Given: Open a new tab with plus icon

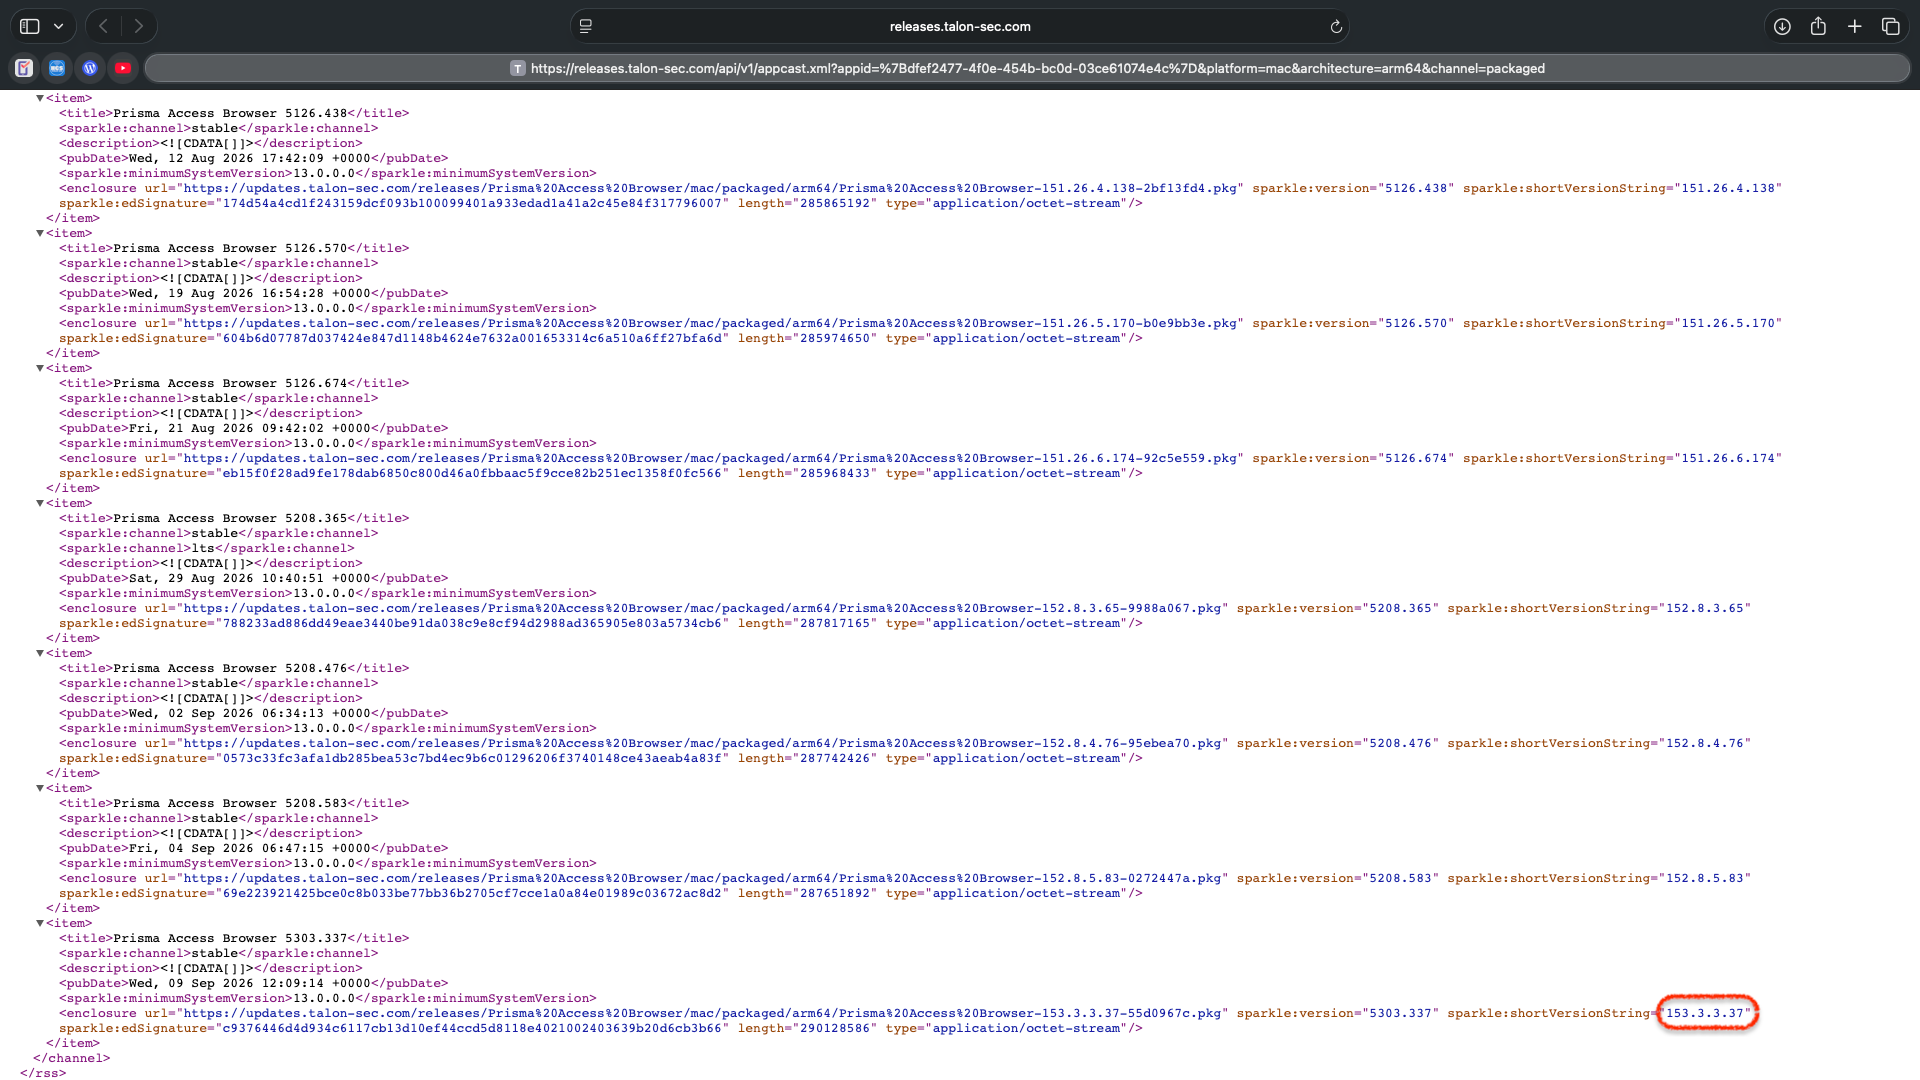Looking at the screenshot, I should point(1854,26).
